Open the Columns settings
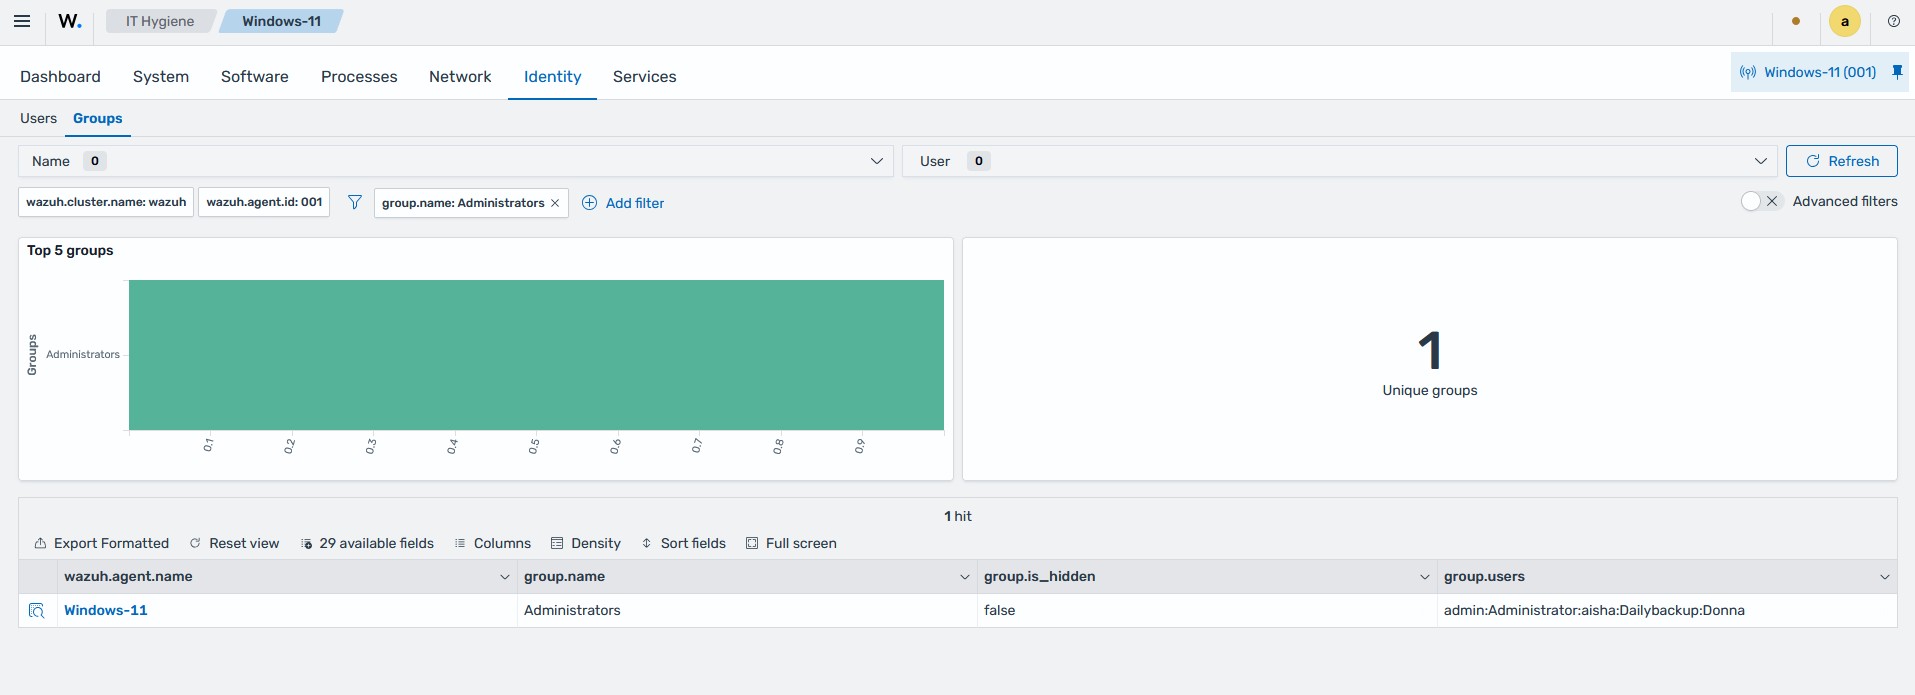 pos(492,543)
